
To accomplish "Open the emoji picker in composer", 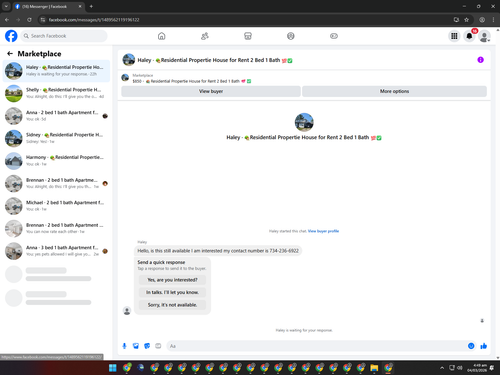I will pos(471,346).
